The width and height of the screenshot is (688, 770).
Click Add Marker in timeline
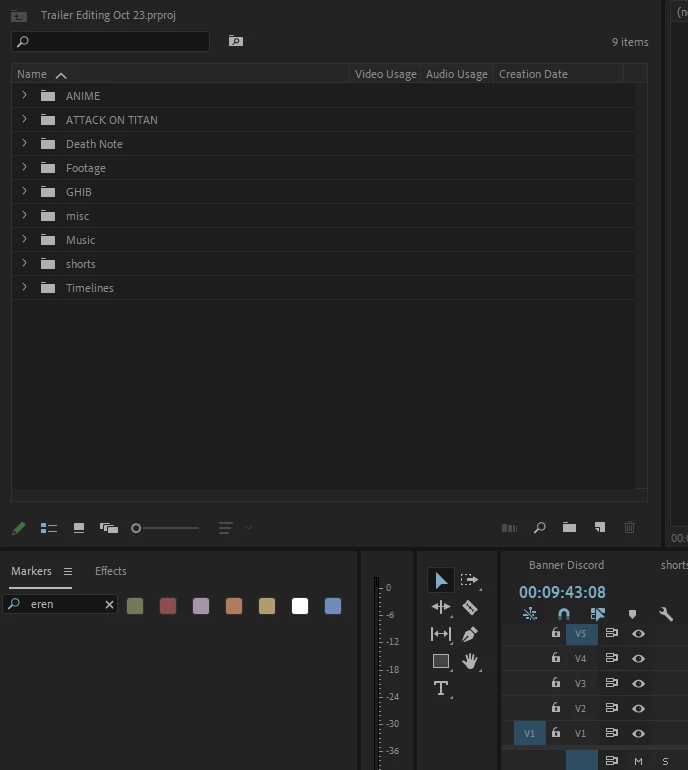[632, 614]
